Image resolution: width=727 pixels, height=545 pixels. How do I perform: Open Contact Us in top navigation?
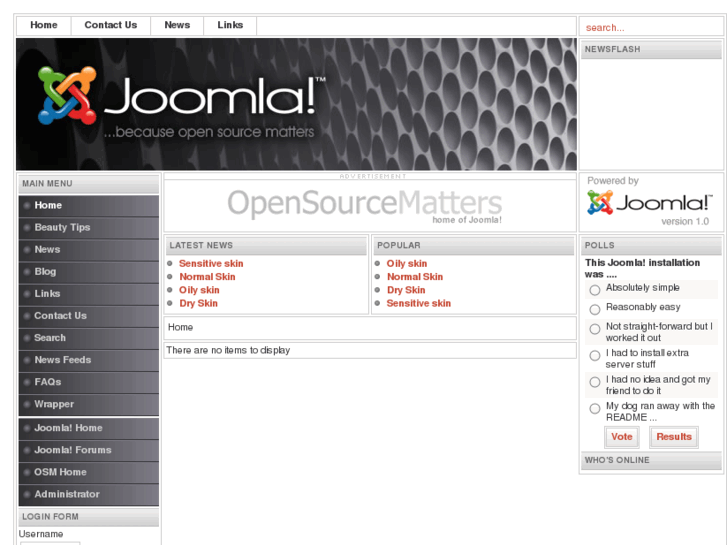111,26
